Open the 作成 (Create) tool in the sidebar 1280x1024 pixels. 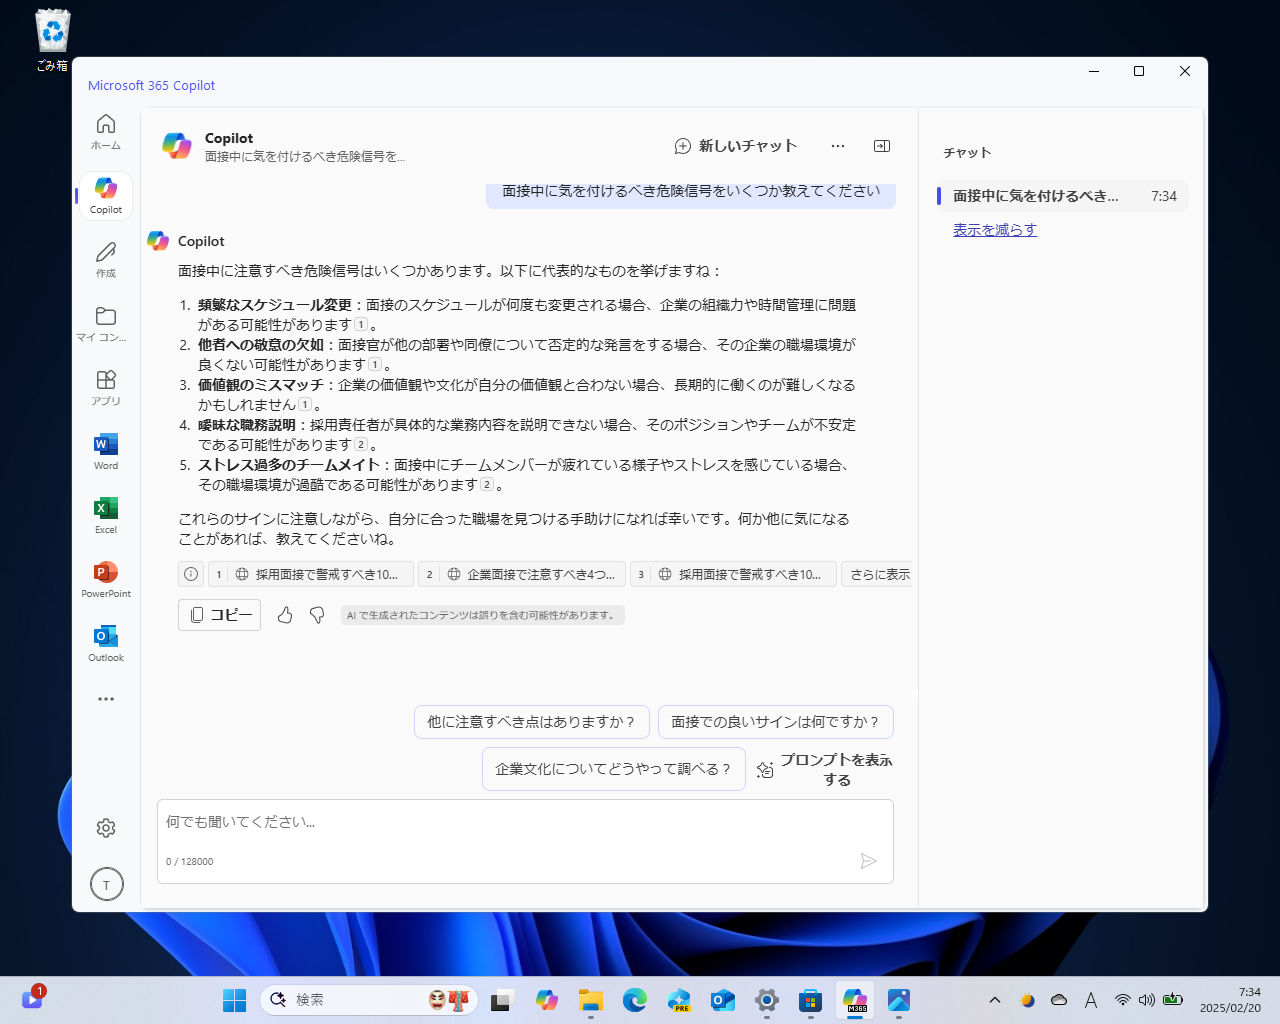coord(105,260)
